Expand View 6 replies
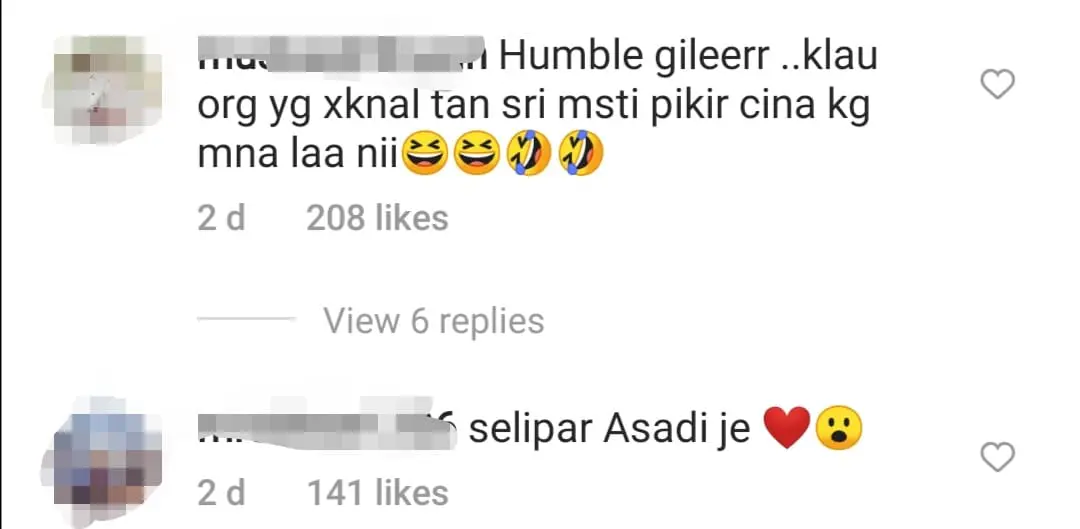This screenshot has width=1080, height=529. (434, 321)
